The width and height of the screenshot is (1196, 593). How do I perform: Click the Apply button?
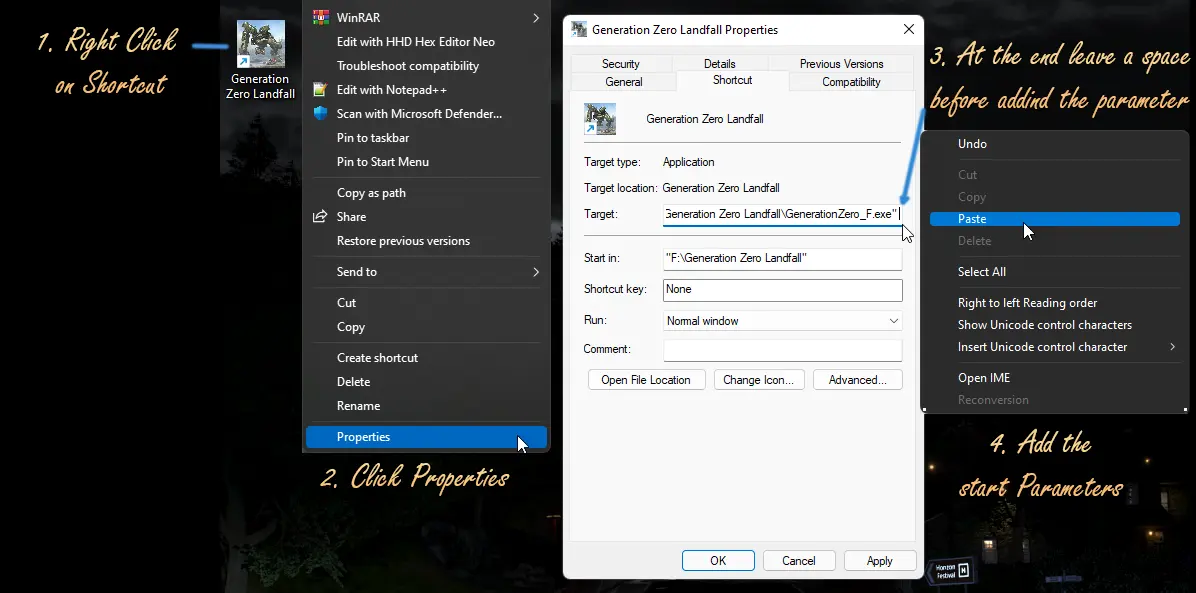point(879,561)
